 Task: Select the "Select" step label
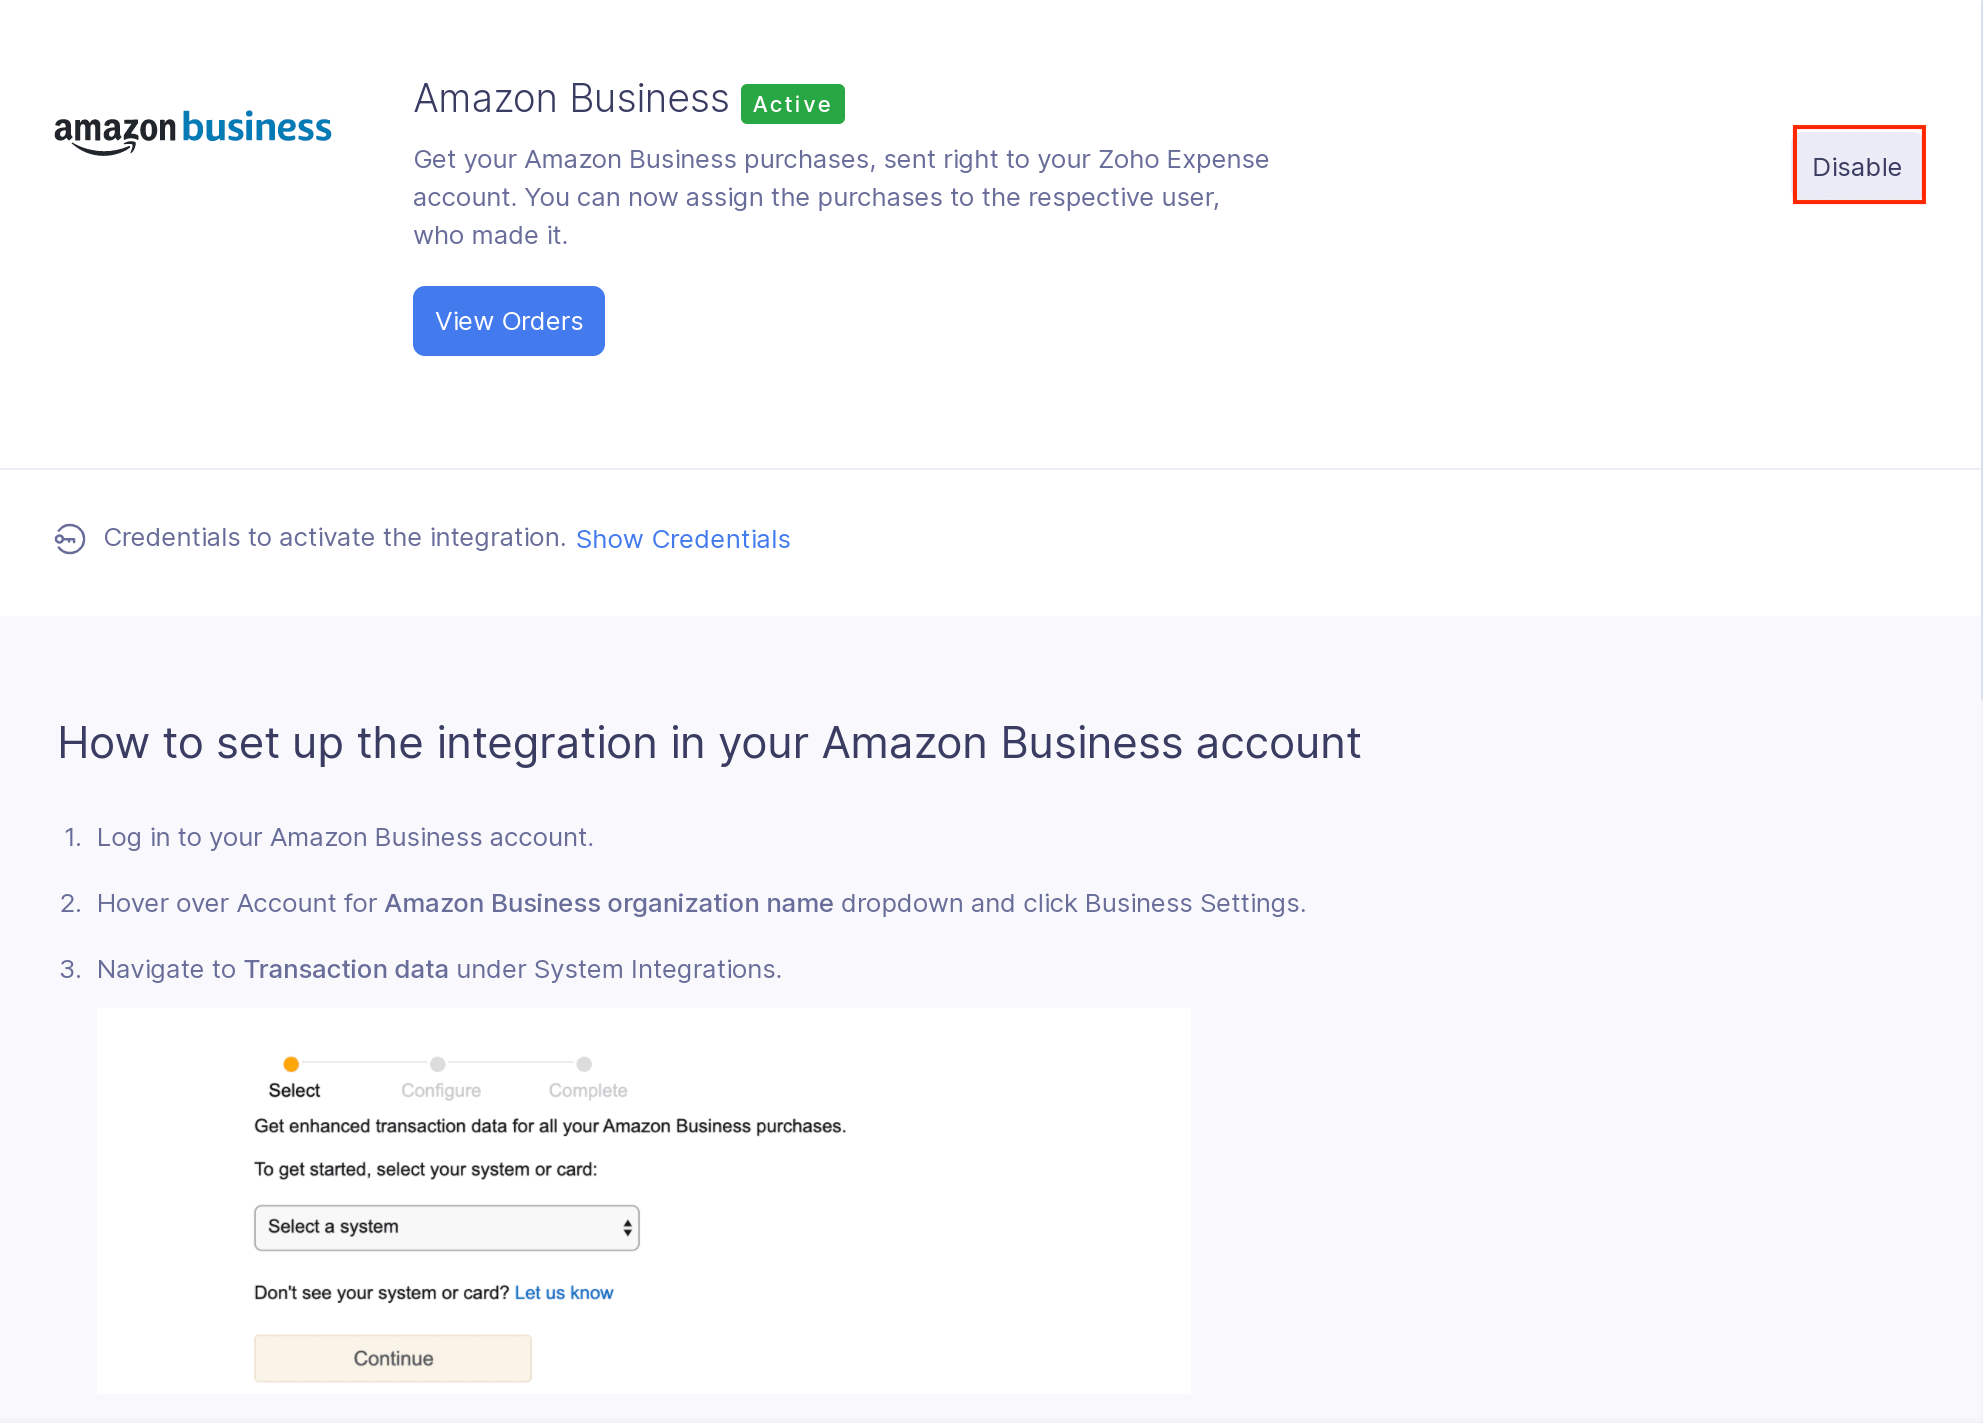(x=294, y=1090)
